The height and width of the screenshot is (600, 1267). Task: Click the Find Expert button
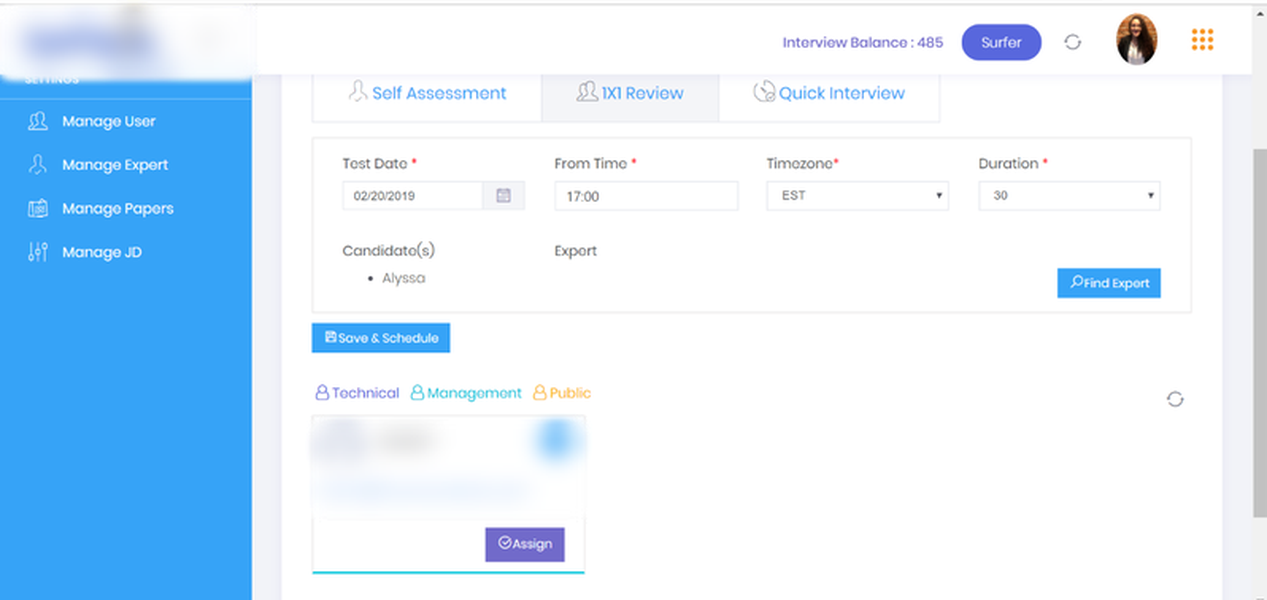[x=1109, y=283]
